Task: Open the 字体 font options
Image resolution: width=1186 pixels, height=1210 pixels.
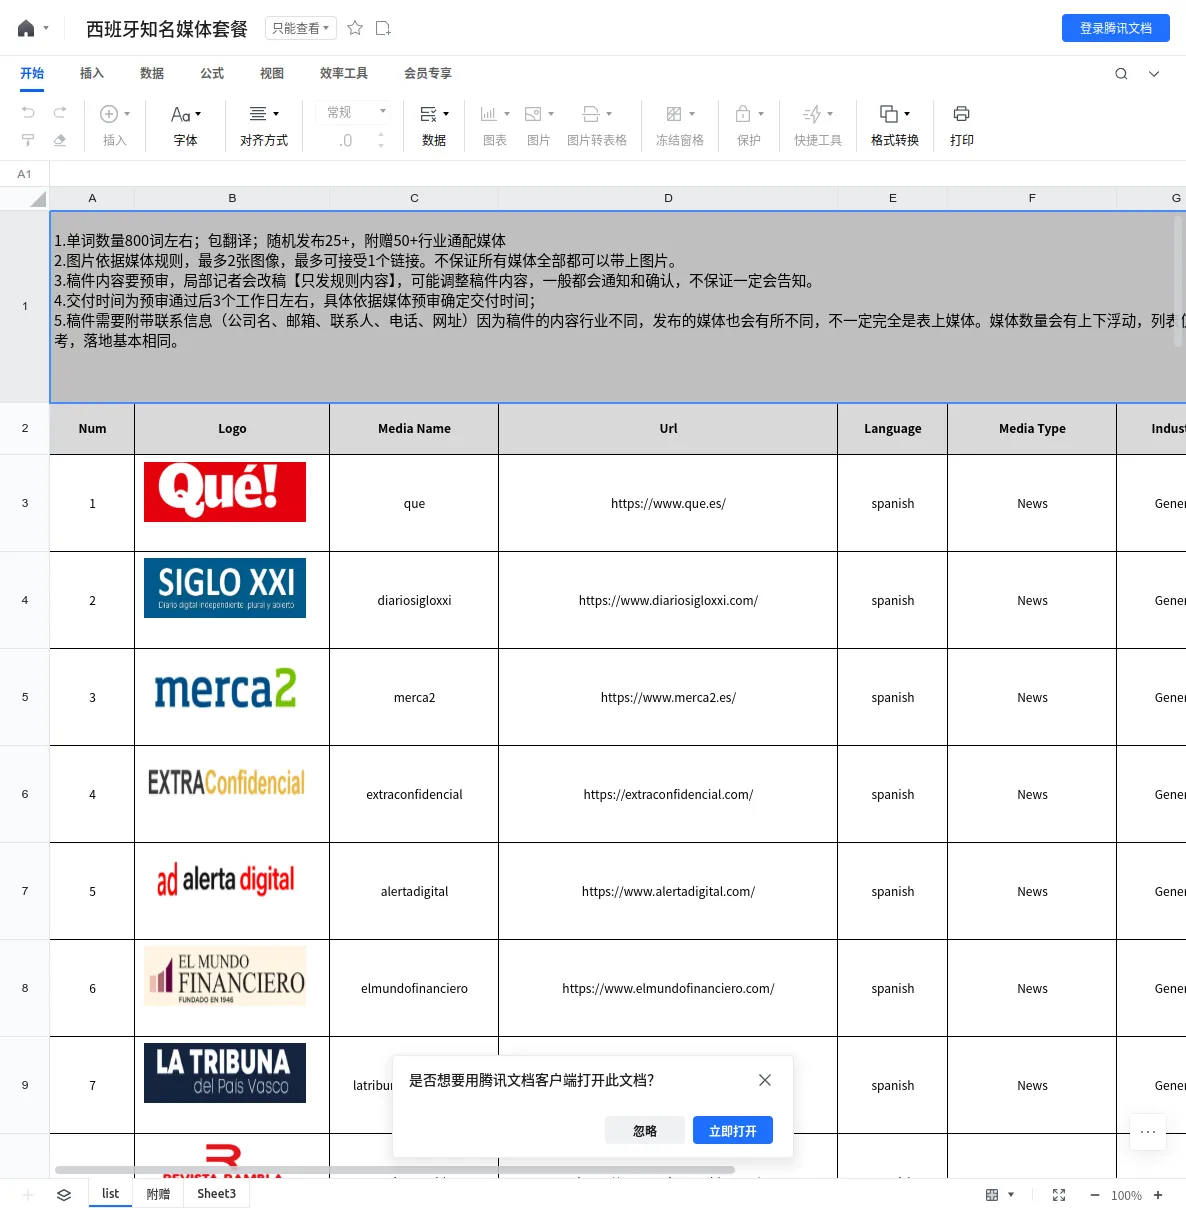Action: pos(186,126)
